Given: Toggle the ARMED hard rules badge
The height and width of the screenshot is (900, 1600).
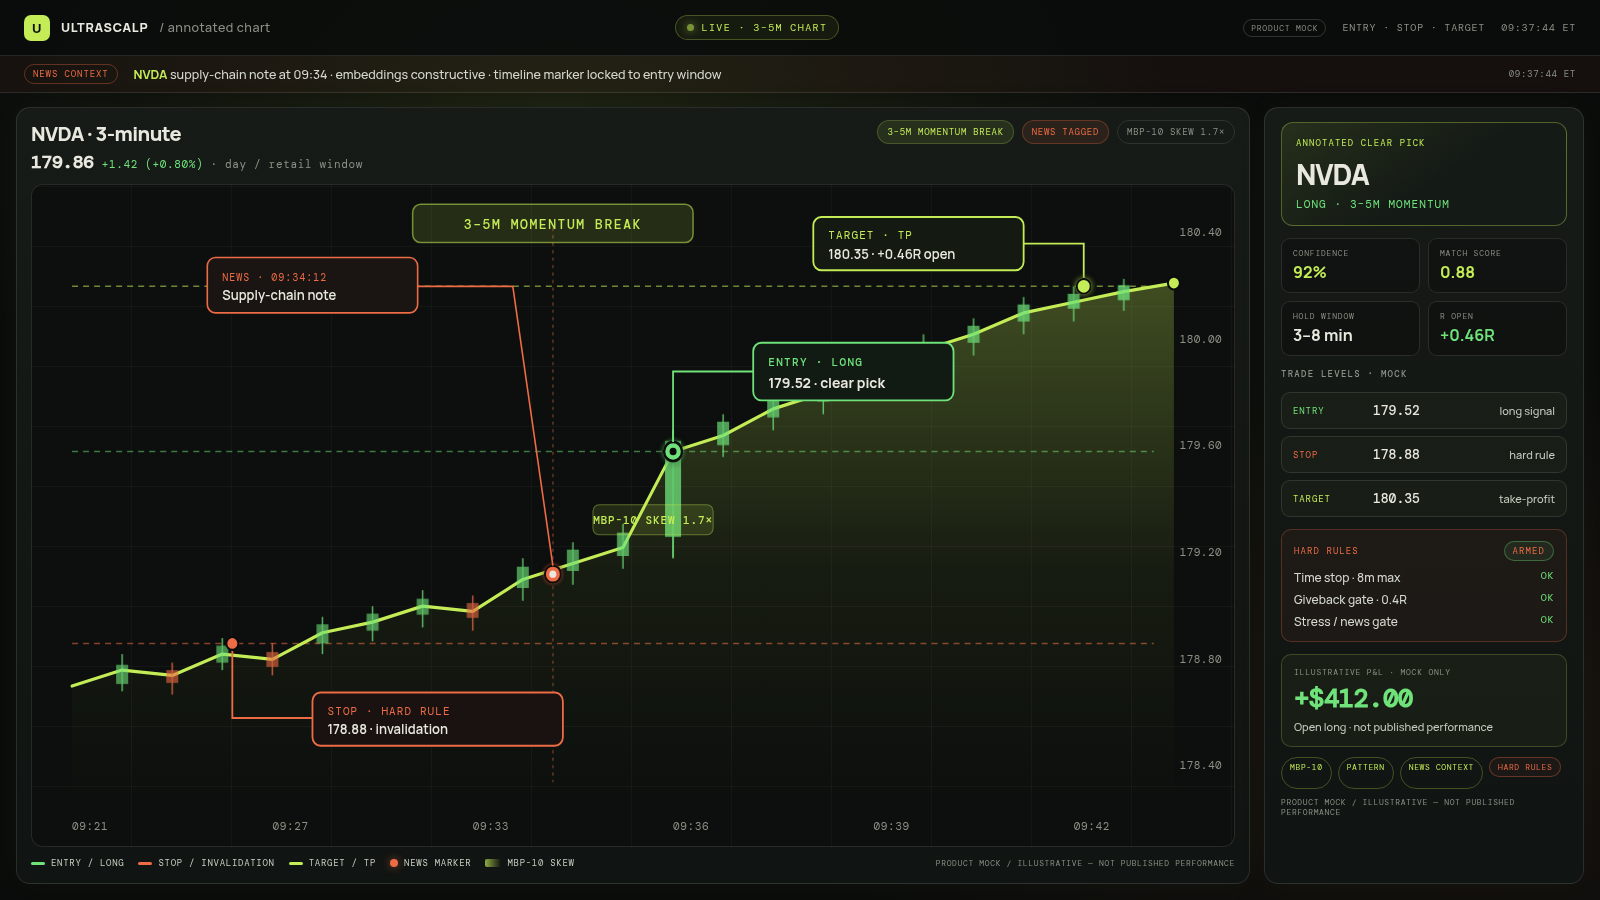Looking at the screenshot, I should 1528,551.
